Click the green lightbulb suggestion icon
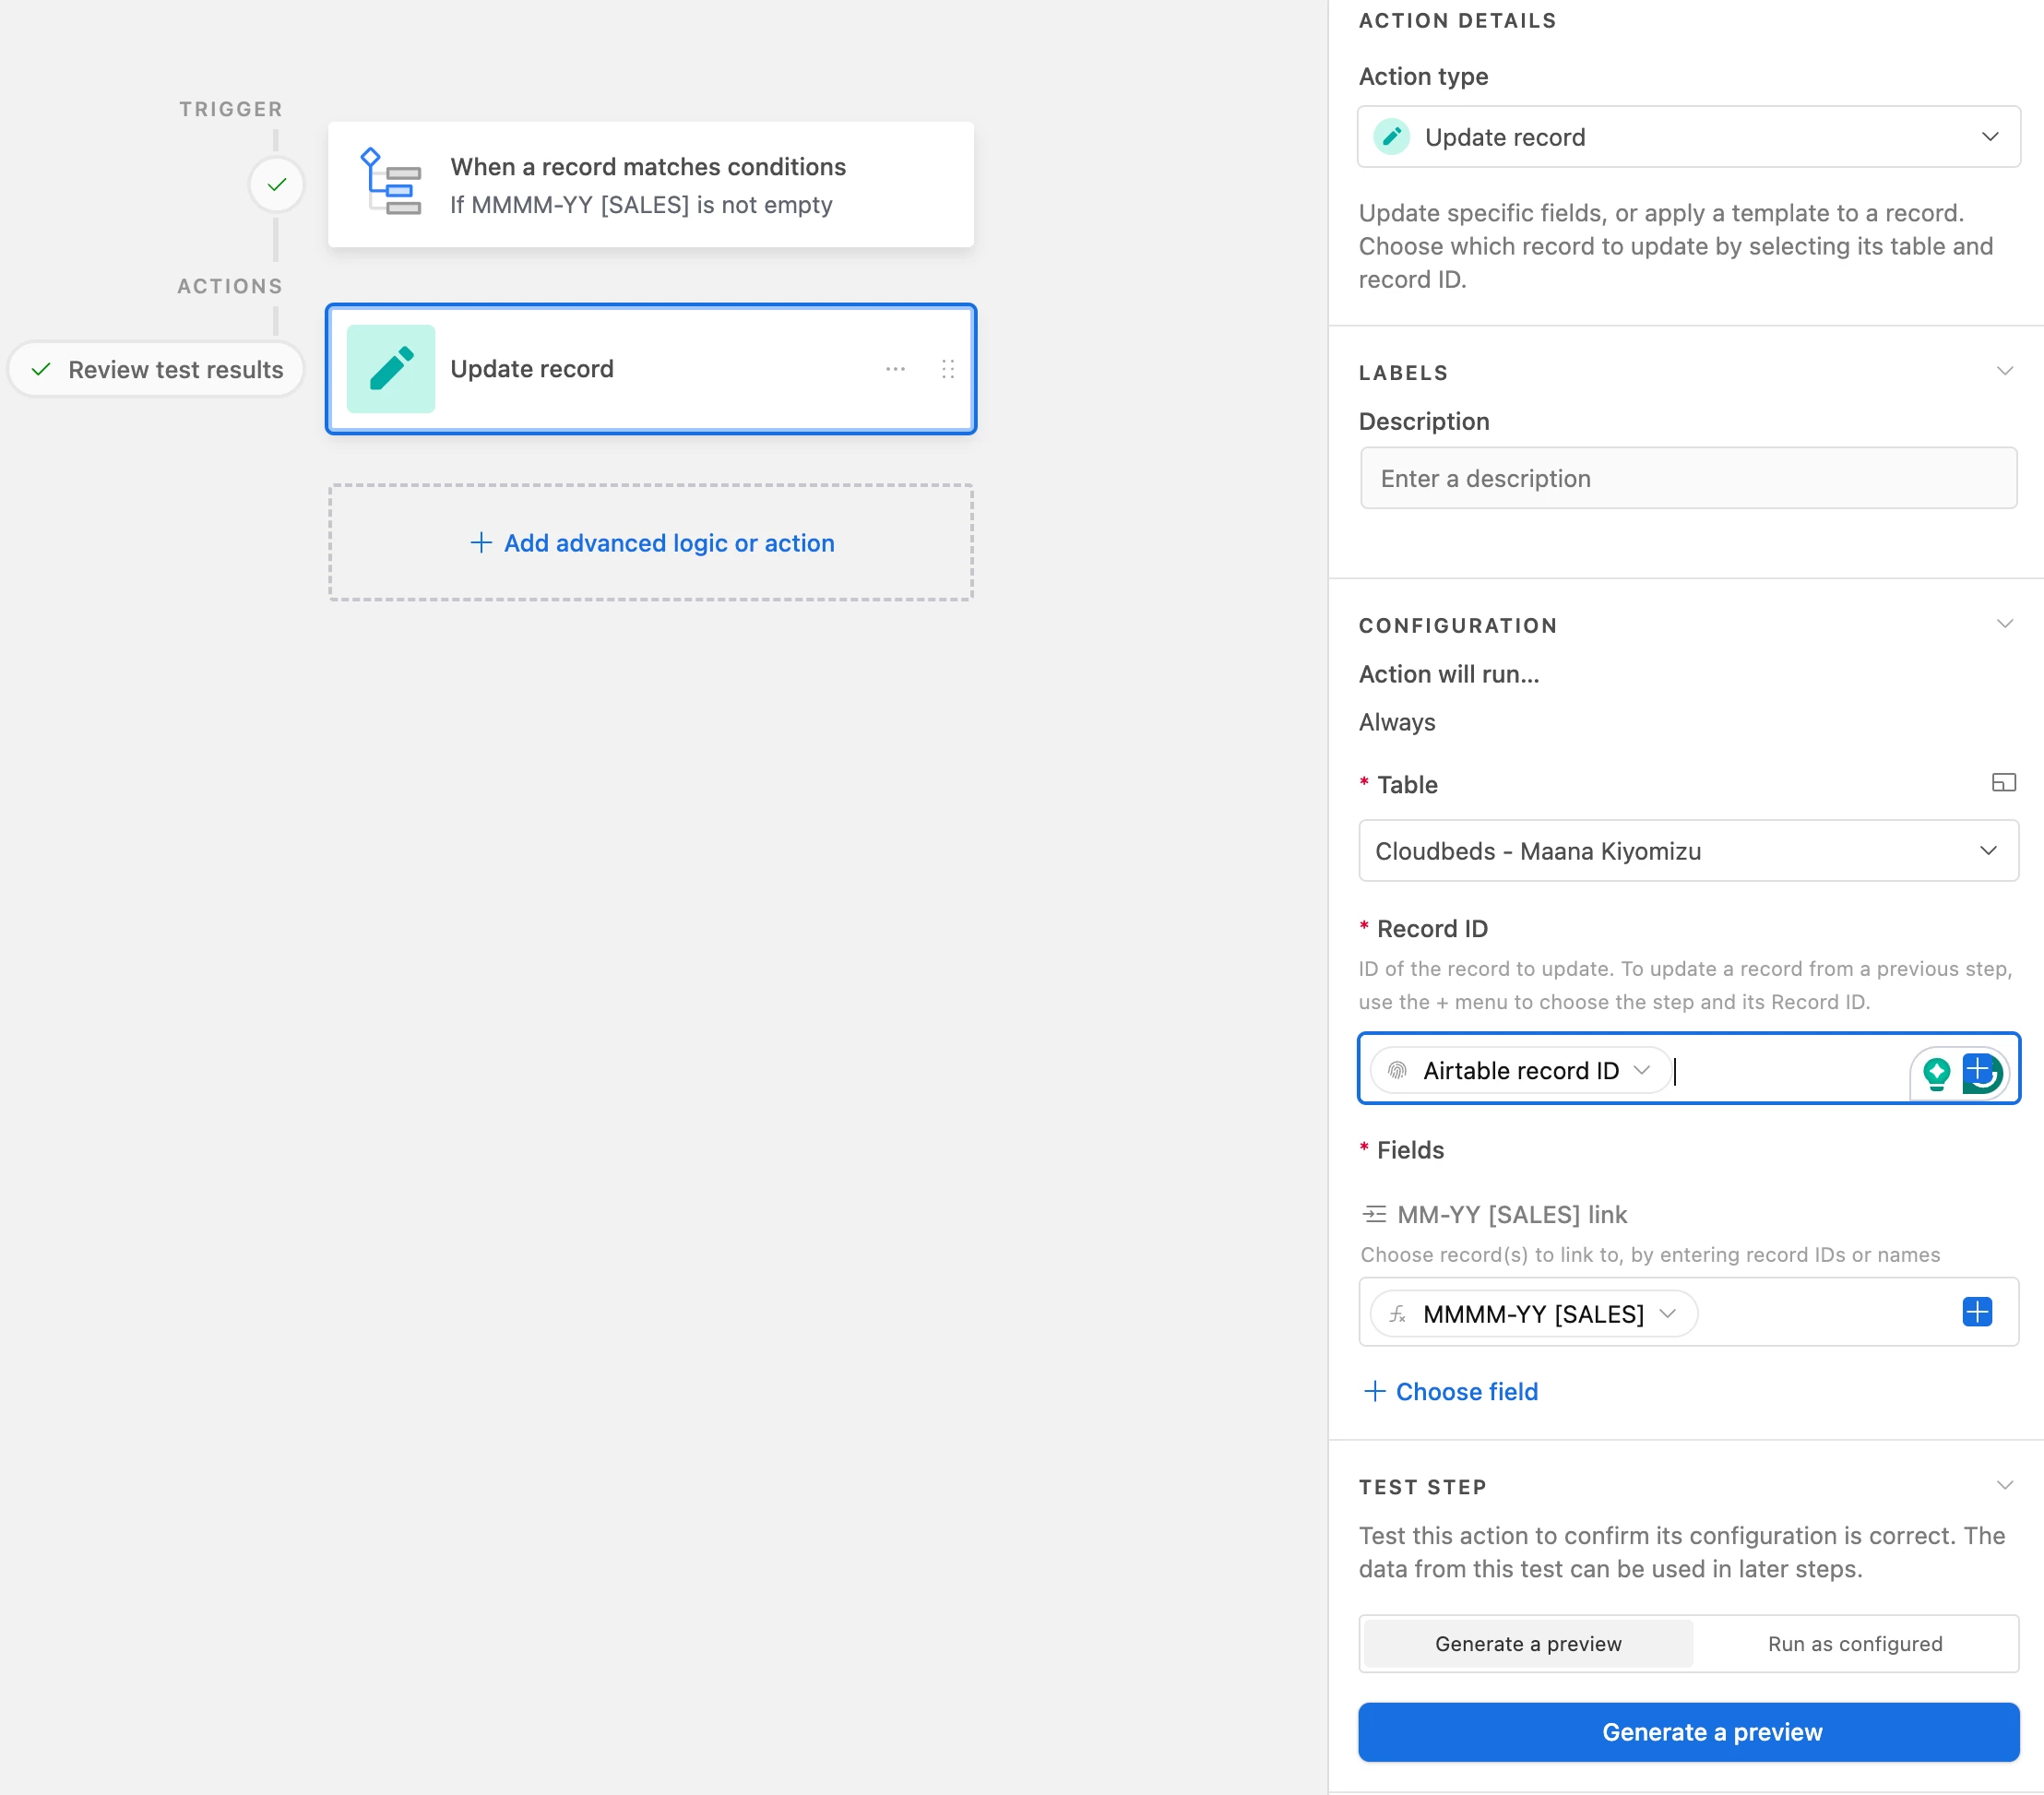Image resolution: width=2044 pixels, height=1795 pixels. click(1936, 1072)
